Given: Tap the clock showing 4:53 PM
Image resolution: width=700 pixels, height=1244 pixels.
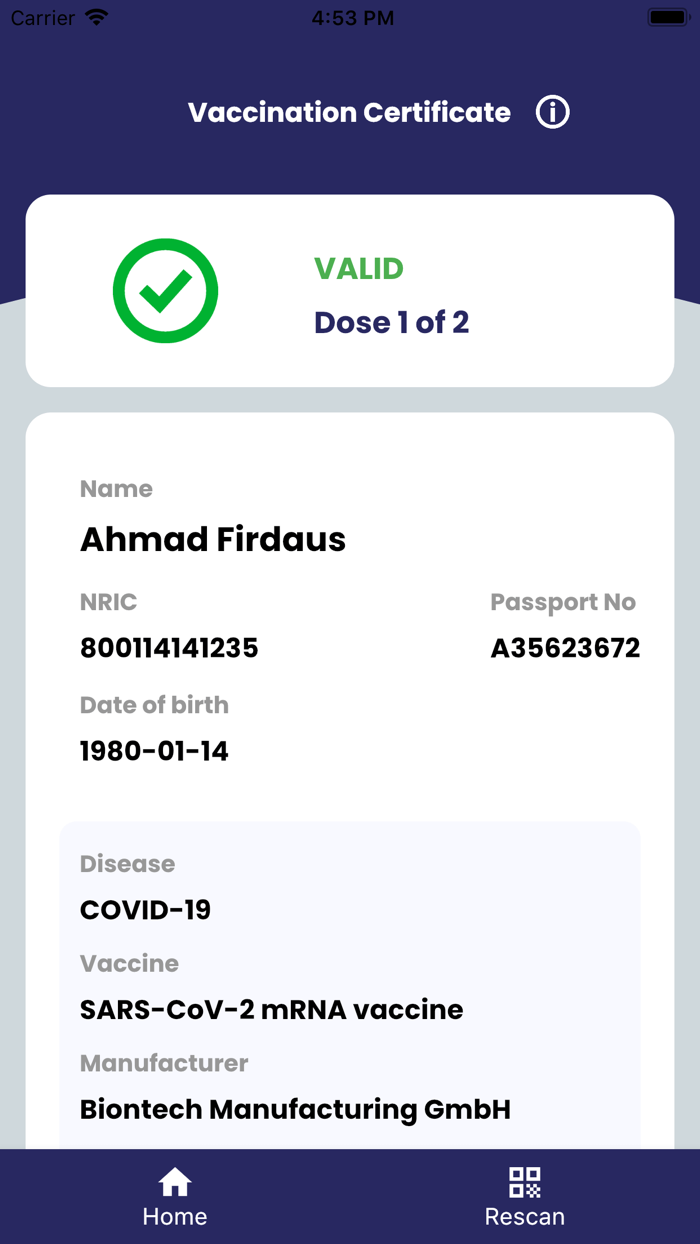Looking at the screenshot, I should pos(353,16).
